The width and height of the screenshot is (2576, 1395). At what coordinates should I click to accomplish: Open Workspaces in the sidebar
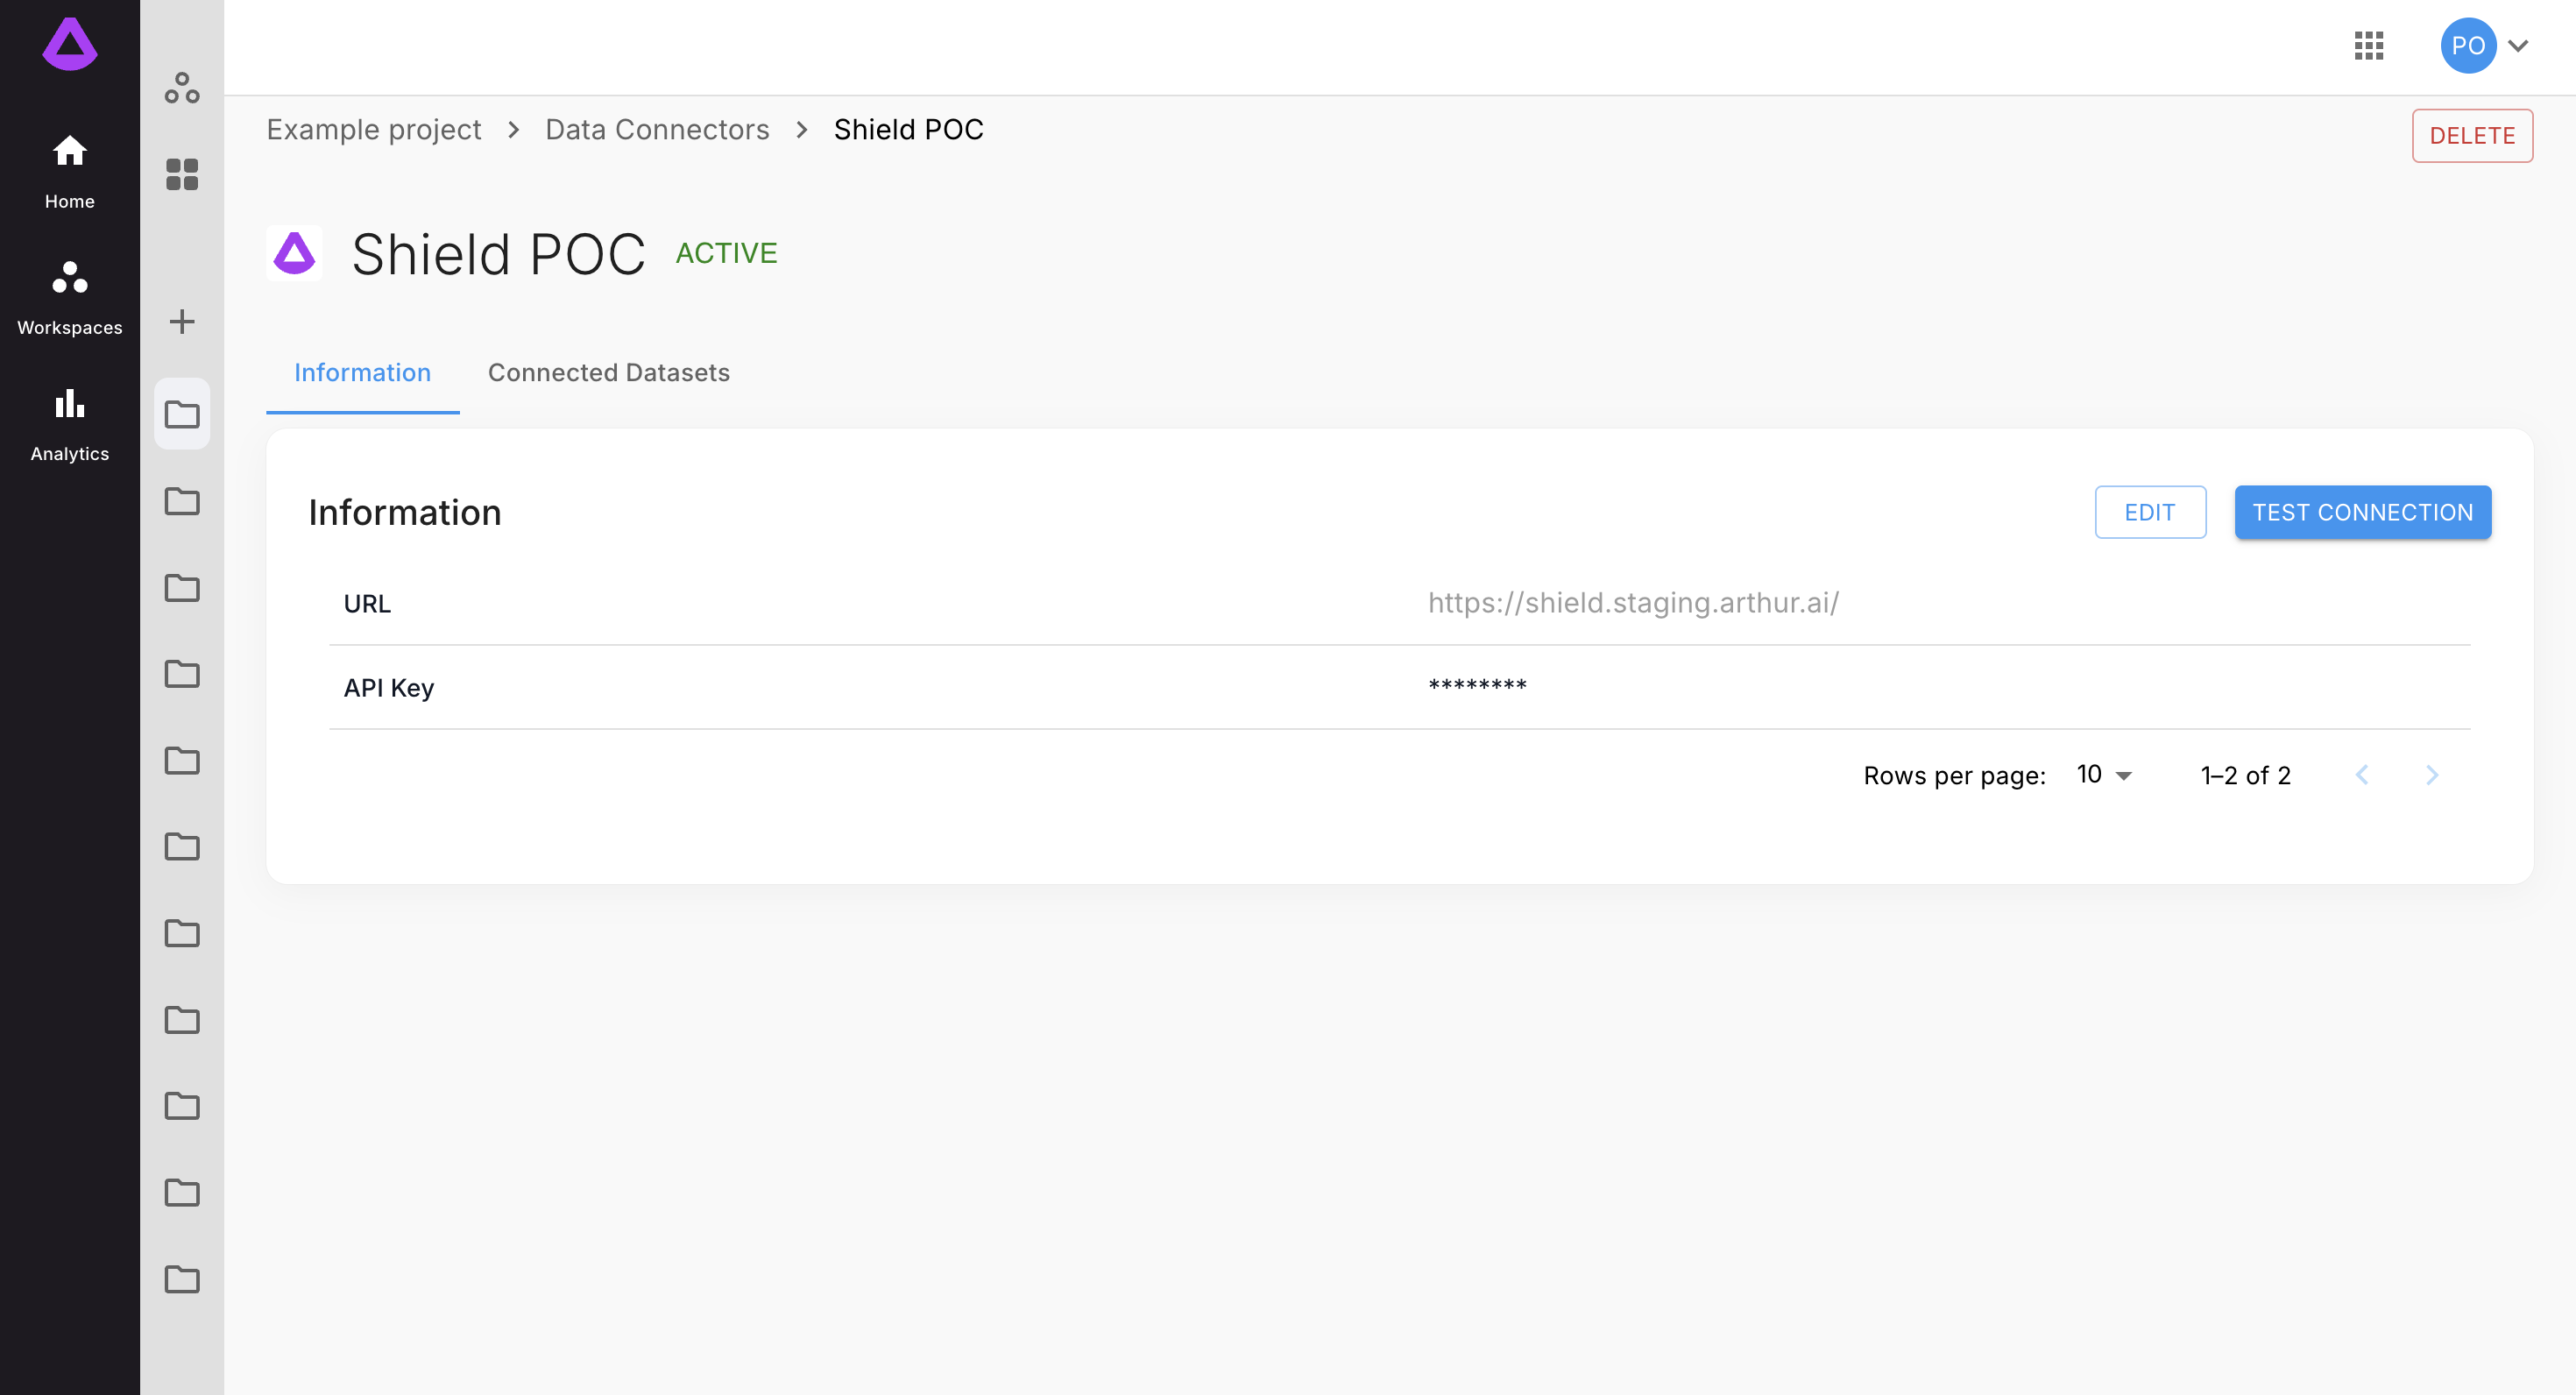point(70,298)
